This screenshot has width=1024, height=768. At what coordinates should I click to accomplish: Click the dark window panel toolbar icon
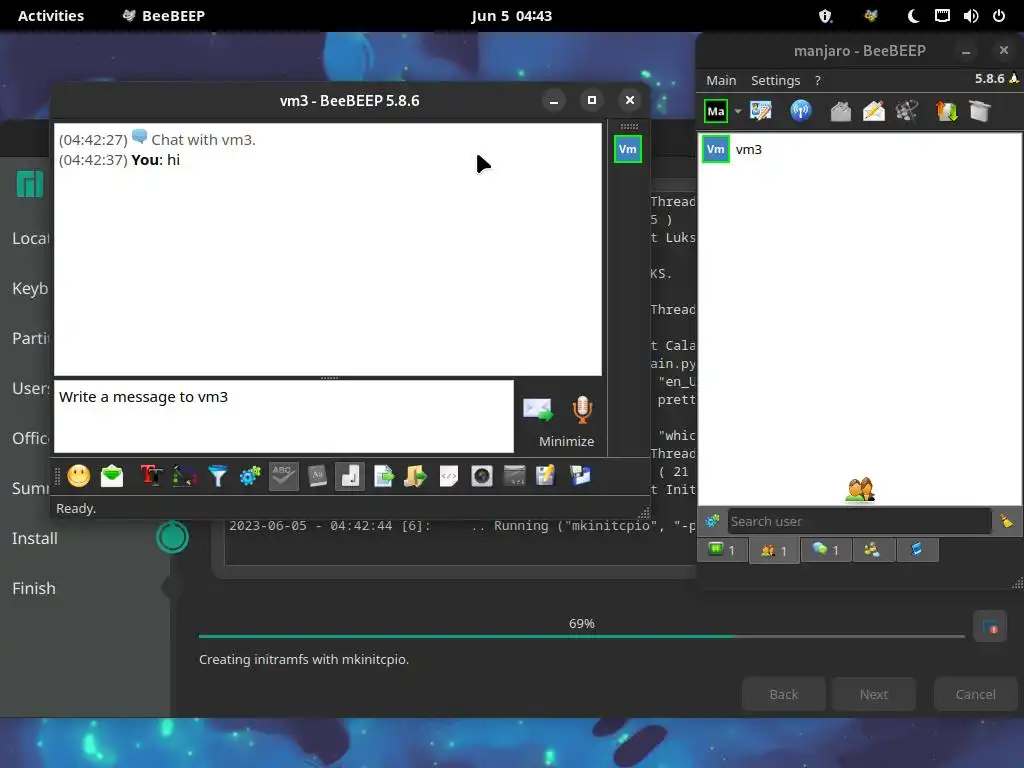click(x=515, y=476)
